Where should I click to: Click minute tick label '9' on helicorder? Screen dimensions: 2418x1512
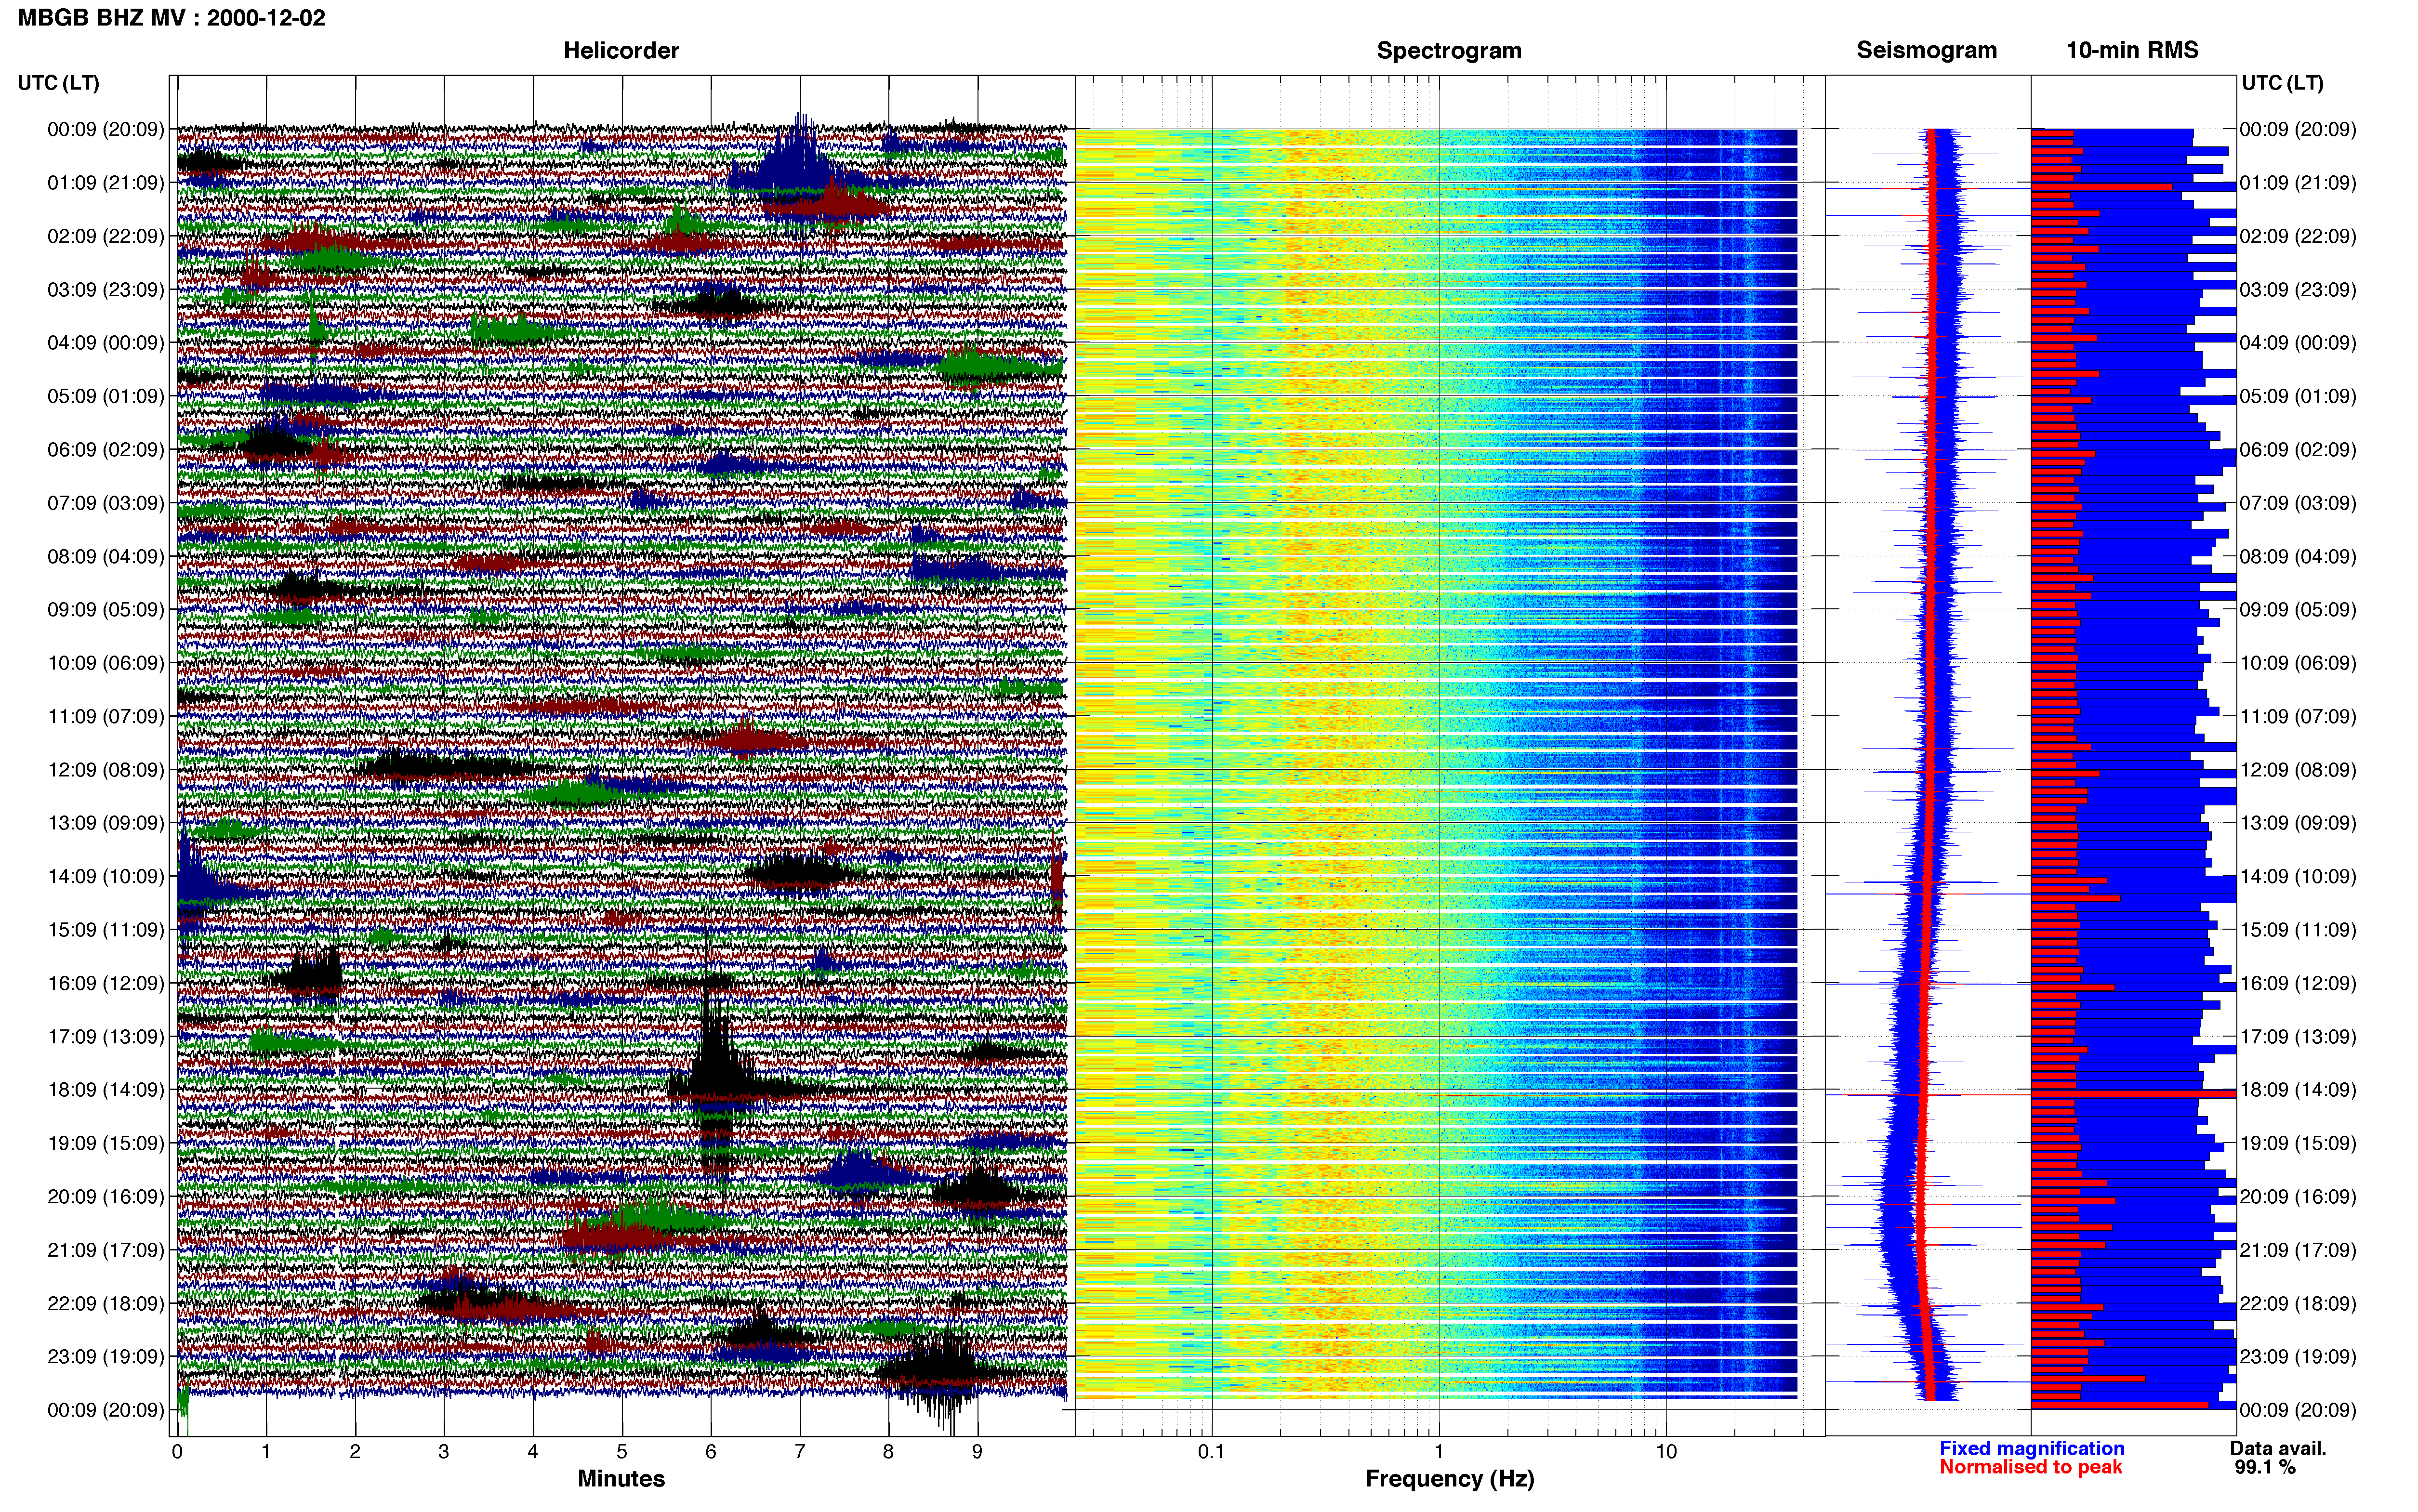coord(977,1451)
